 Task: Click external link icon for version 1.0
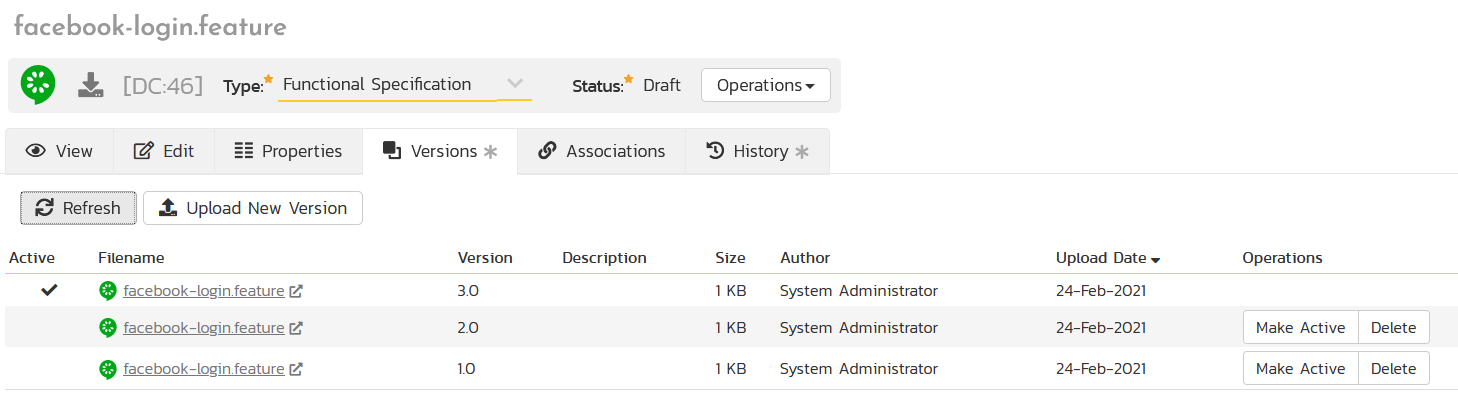[x=296, y=369]
